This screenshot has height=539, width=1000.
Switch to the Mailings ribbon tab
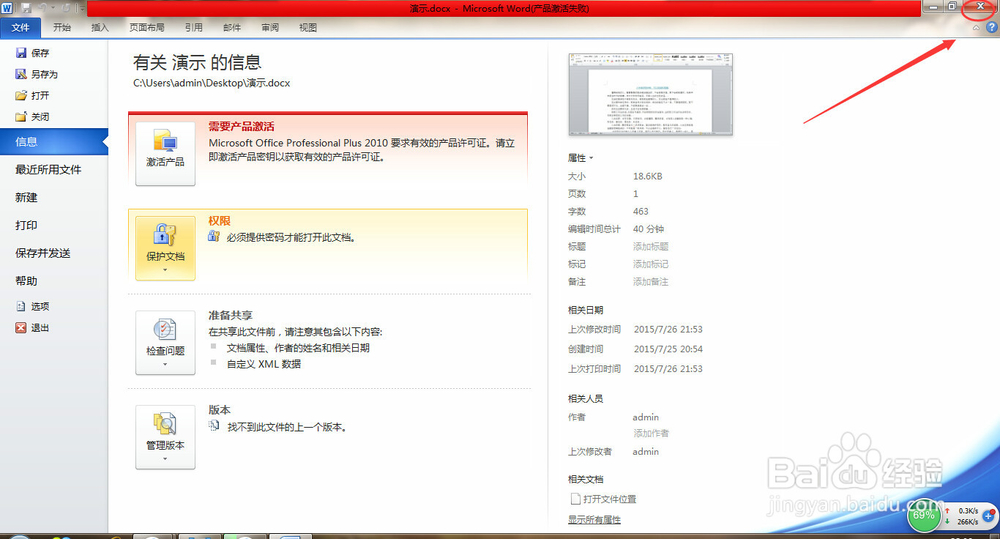click(x=232, y=27)
